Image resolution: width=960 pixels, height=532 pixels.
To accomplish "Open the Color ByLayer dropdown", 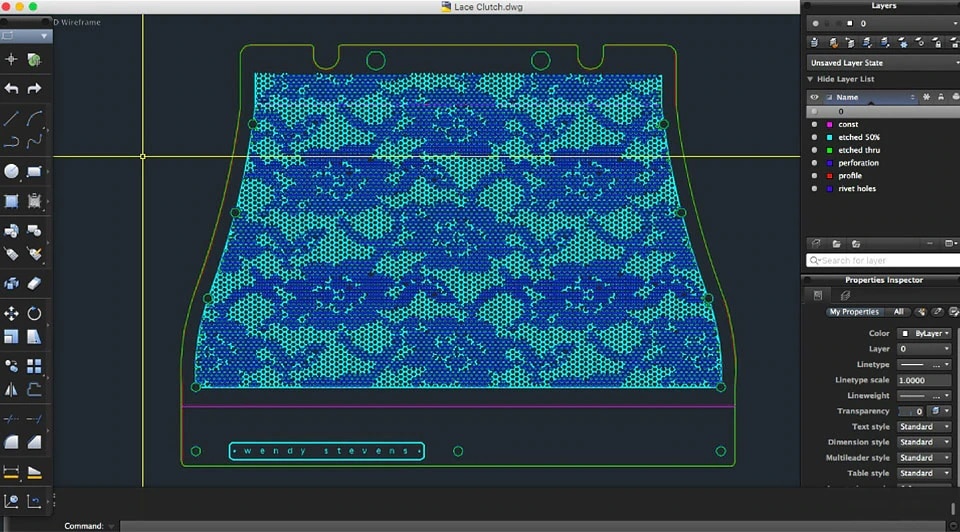I will (924, 334).
